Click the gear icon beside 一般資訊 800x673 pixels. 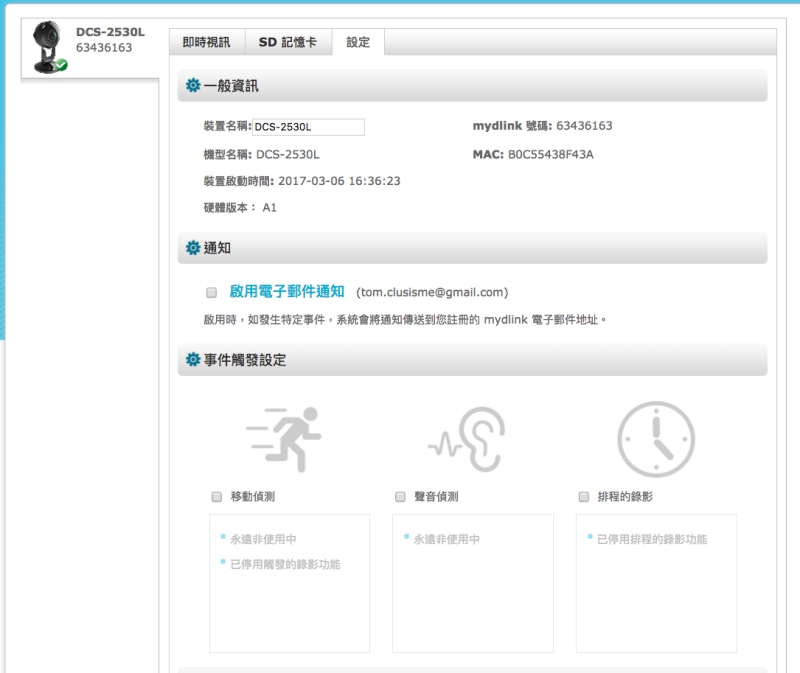pyautogui.click(x=192, y=87)
